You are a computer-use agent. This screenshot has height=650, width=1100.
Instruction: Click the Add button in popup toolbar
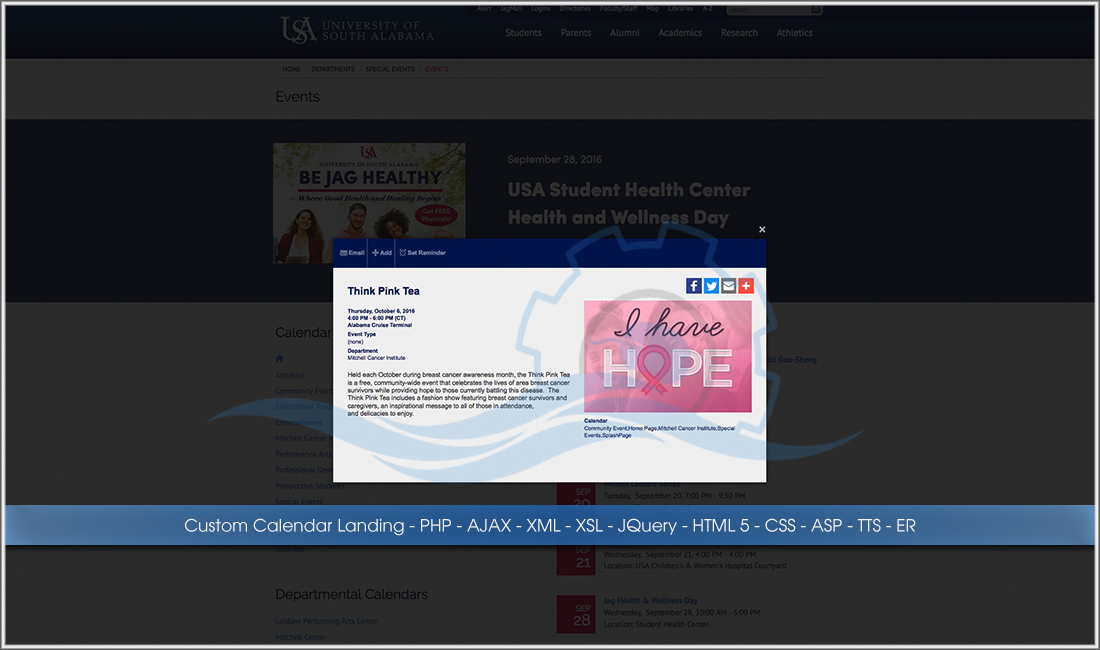tap(382, 252)
